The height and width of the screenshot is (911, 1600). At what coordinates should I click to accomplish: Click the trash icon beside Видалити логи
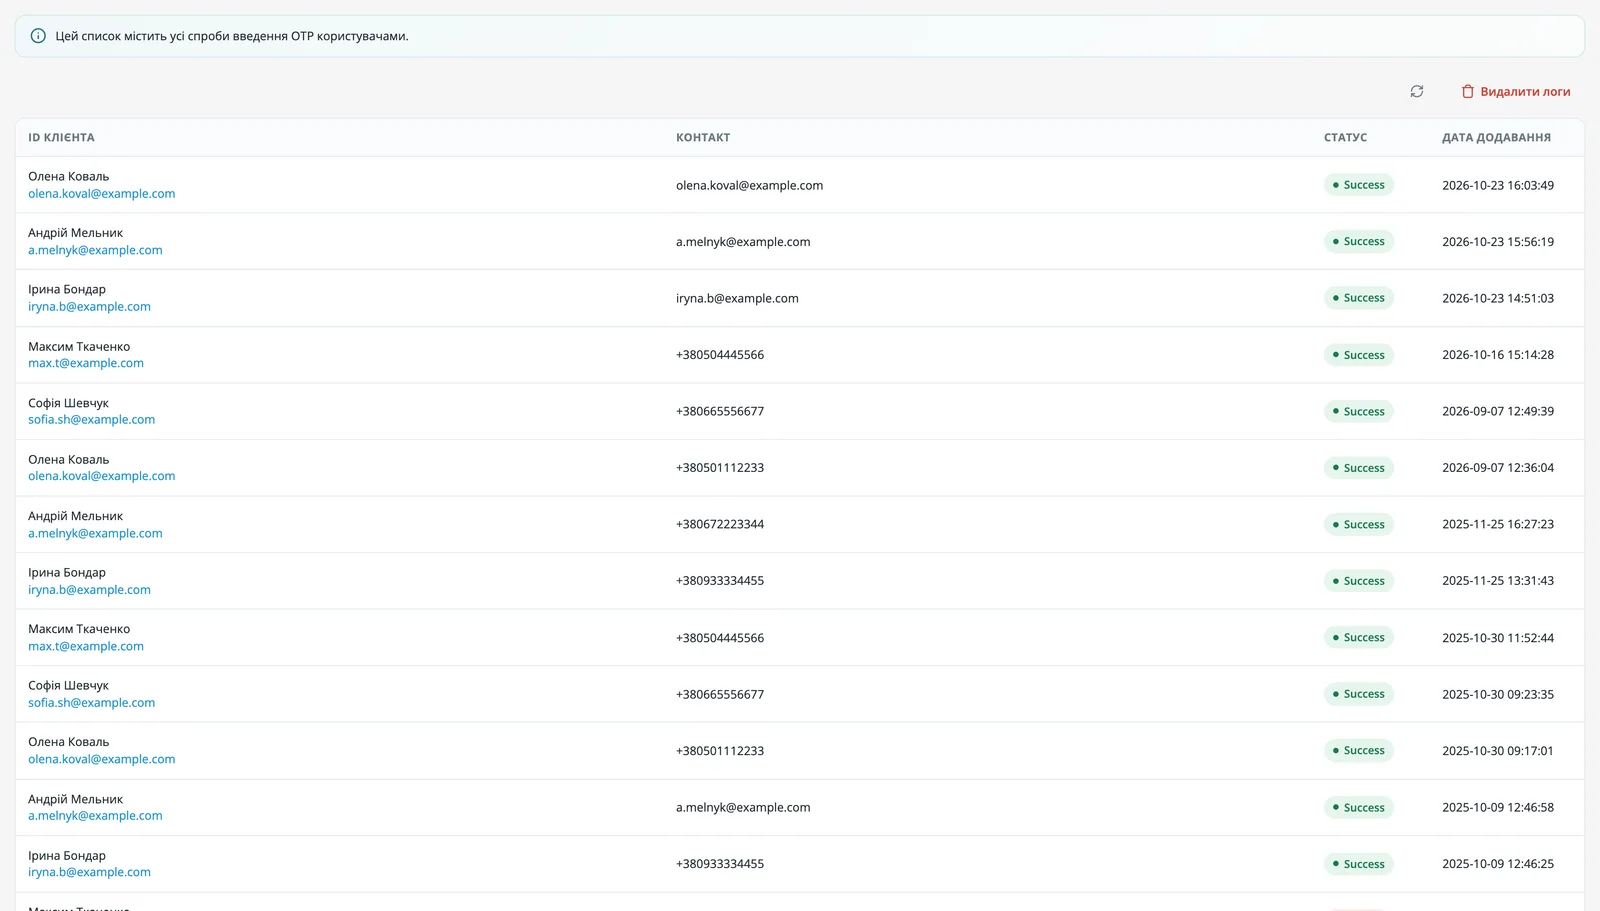coord(1468,91)
